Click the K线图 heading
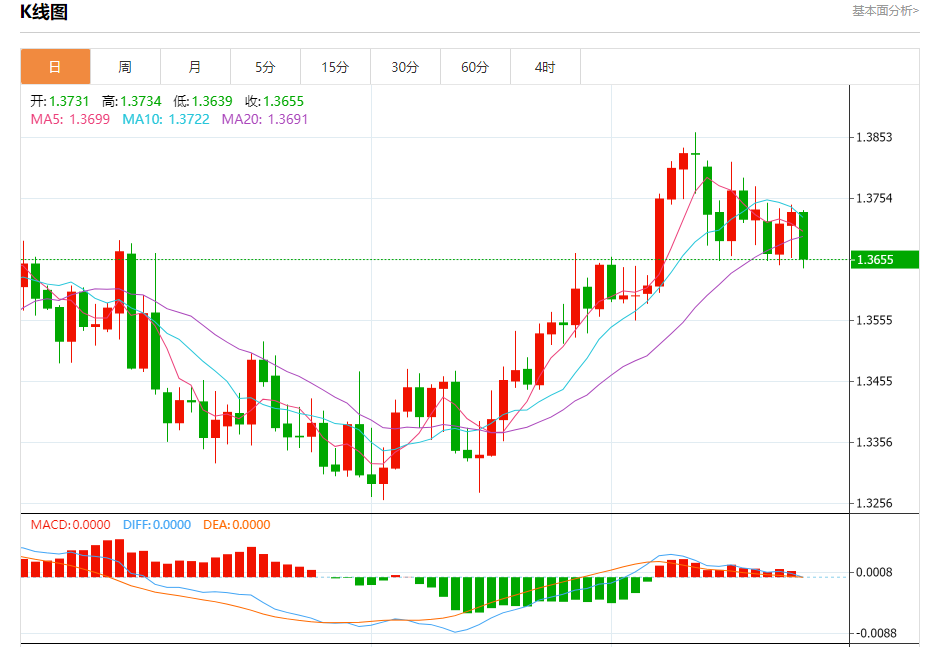Image resolution: width=940 pixels, height=647 pixels. (44, 12)
